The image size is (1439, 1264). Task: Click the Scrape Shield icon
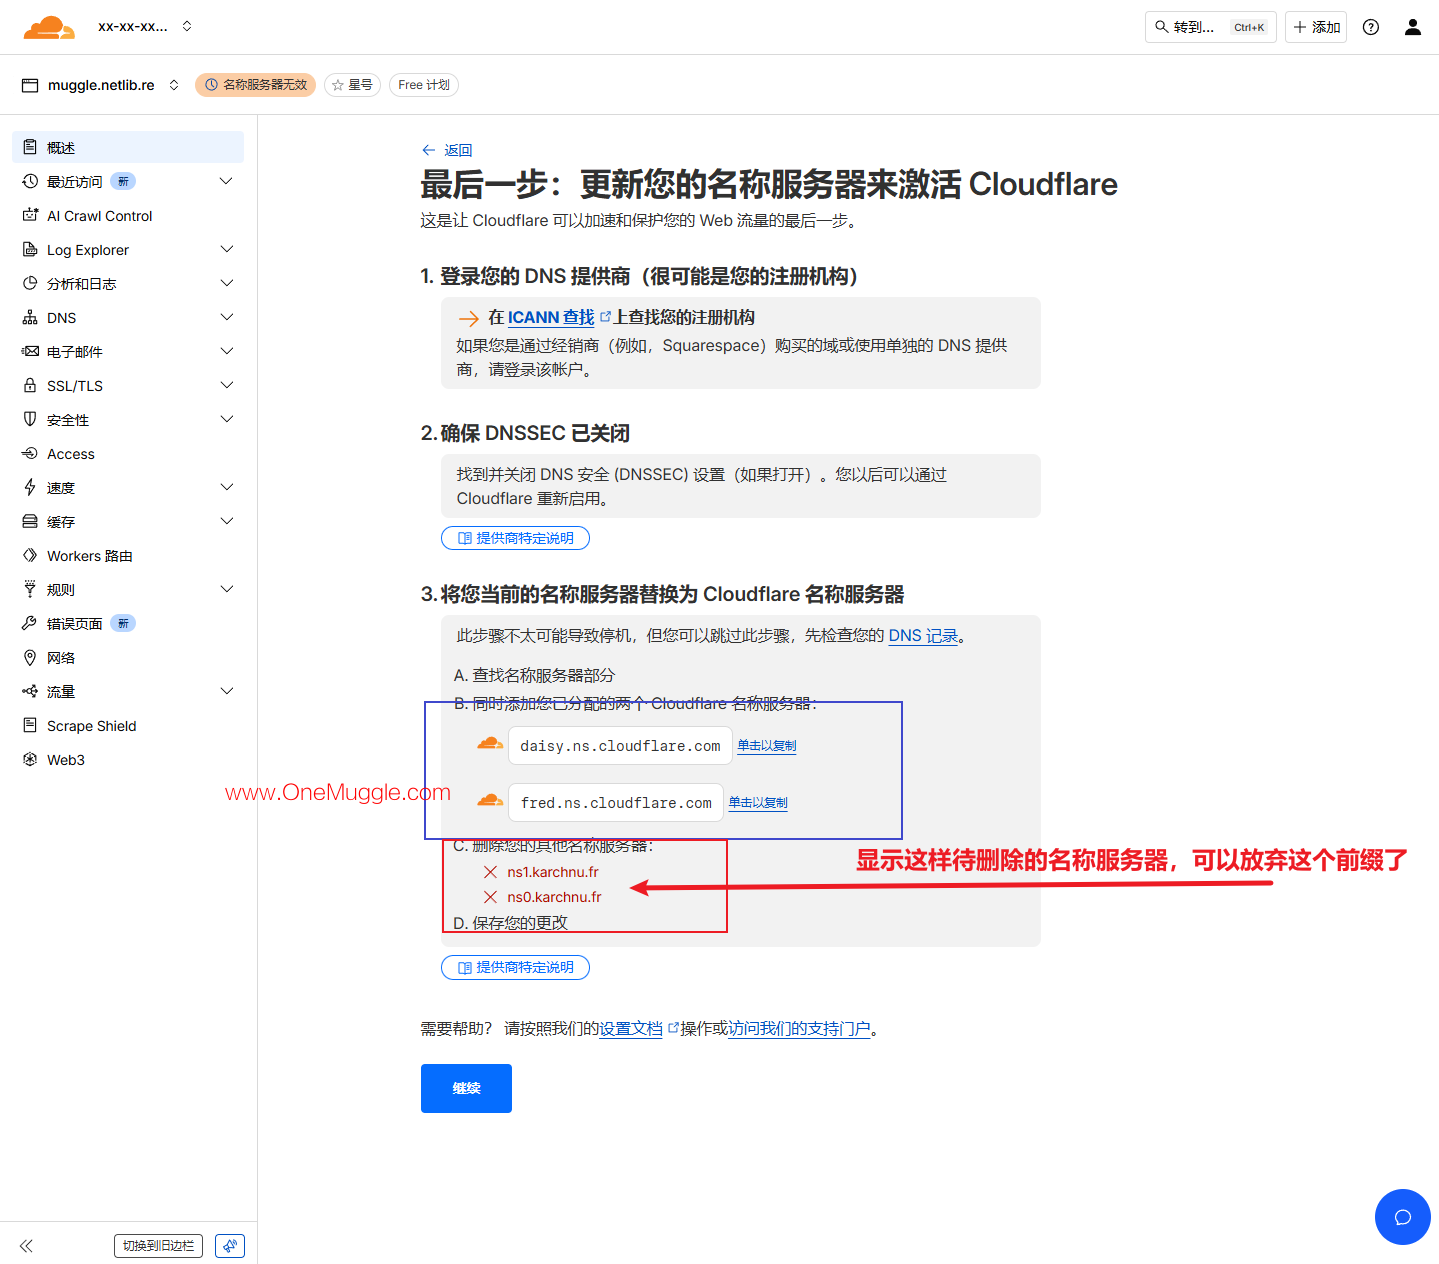(x=30, y=725)
